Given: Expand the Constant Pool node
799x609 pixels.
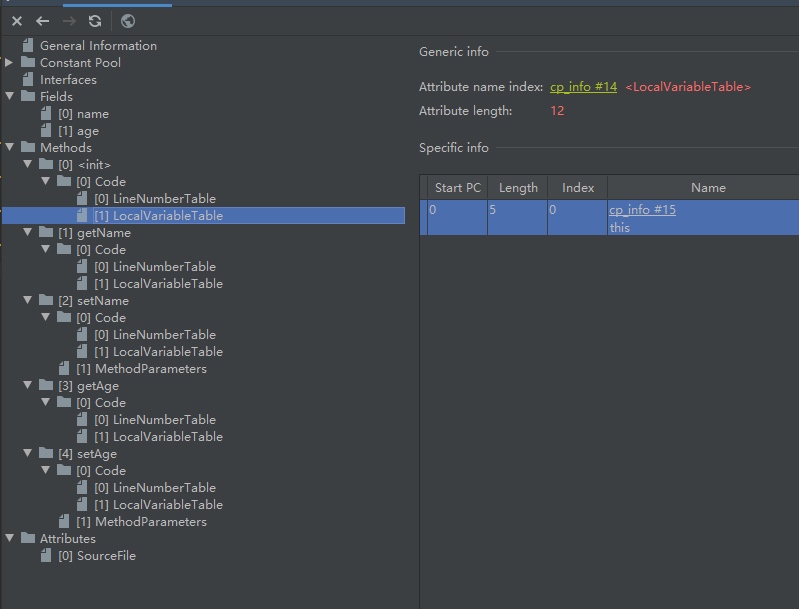Looking at the screenshot, I should (9, 62).
